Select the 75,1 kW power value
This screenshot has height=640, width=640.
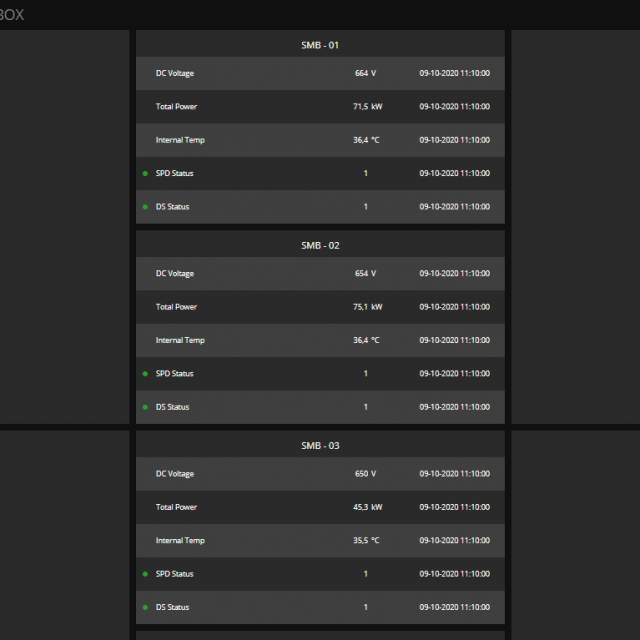tap(367, 307)
